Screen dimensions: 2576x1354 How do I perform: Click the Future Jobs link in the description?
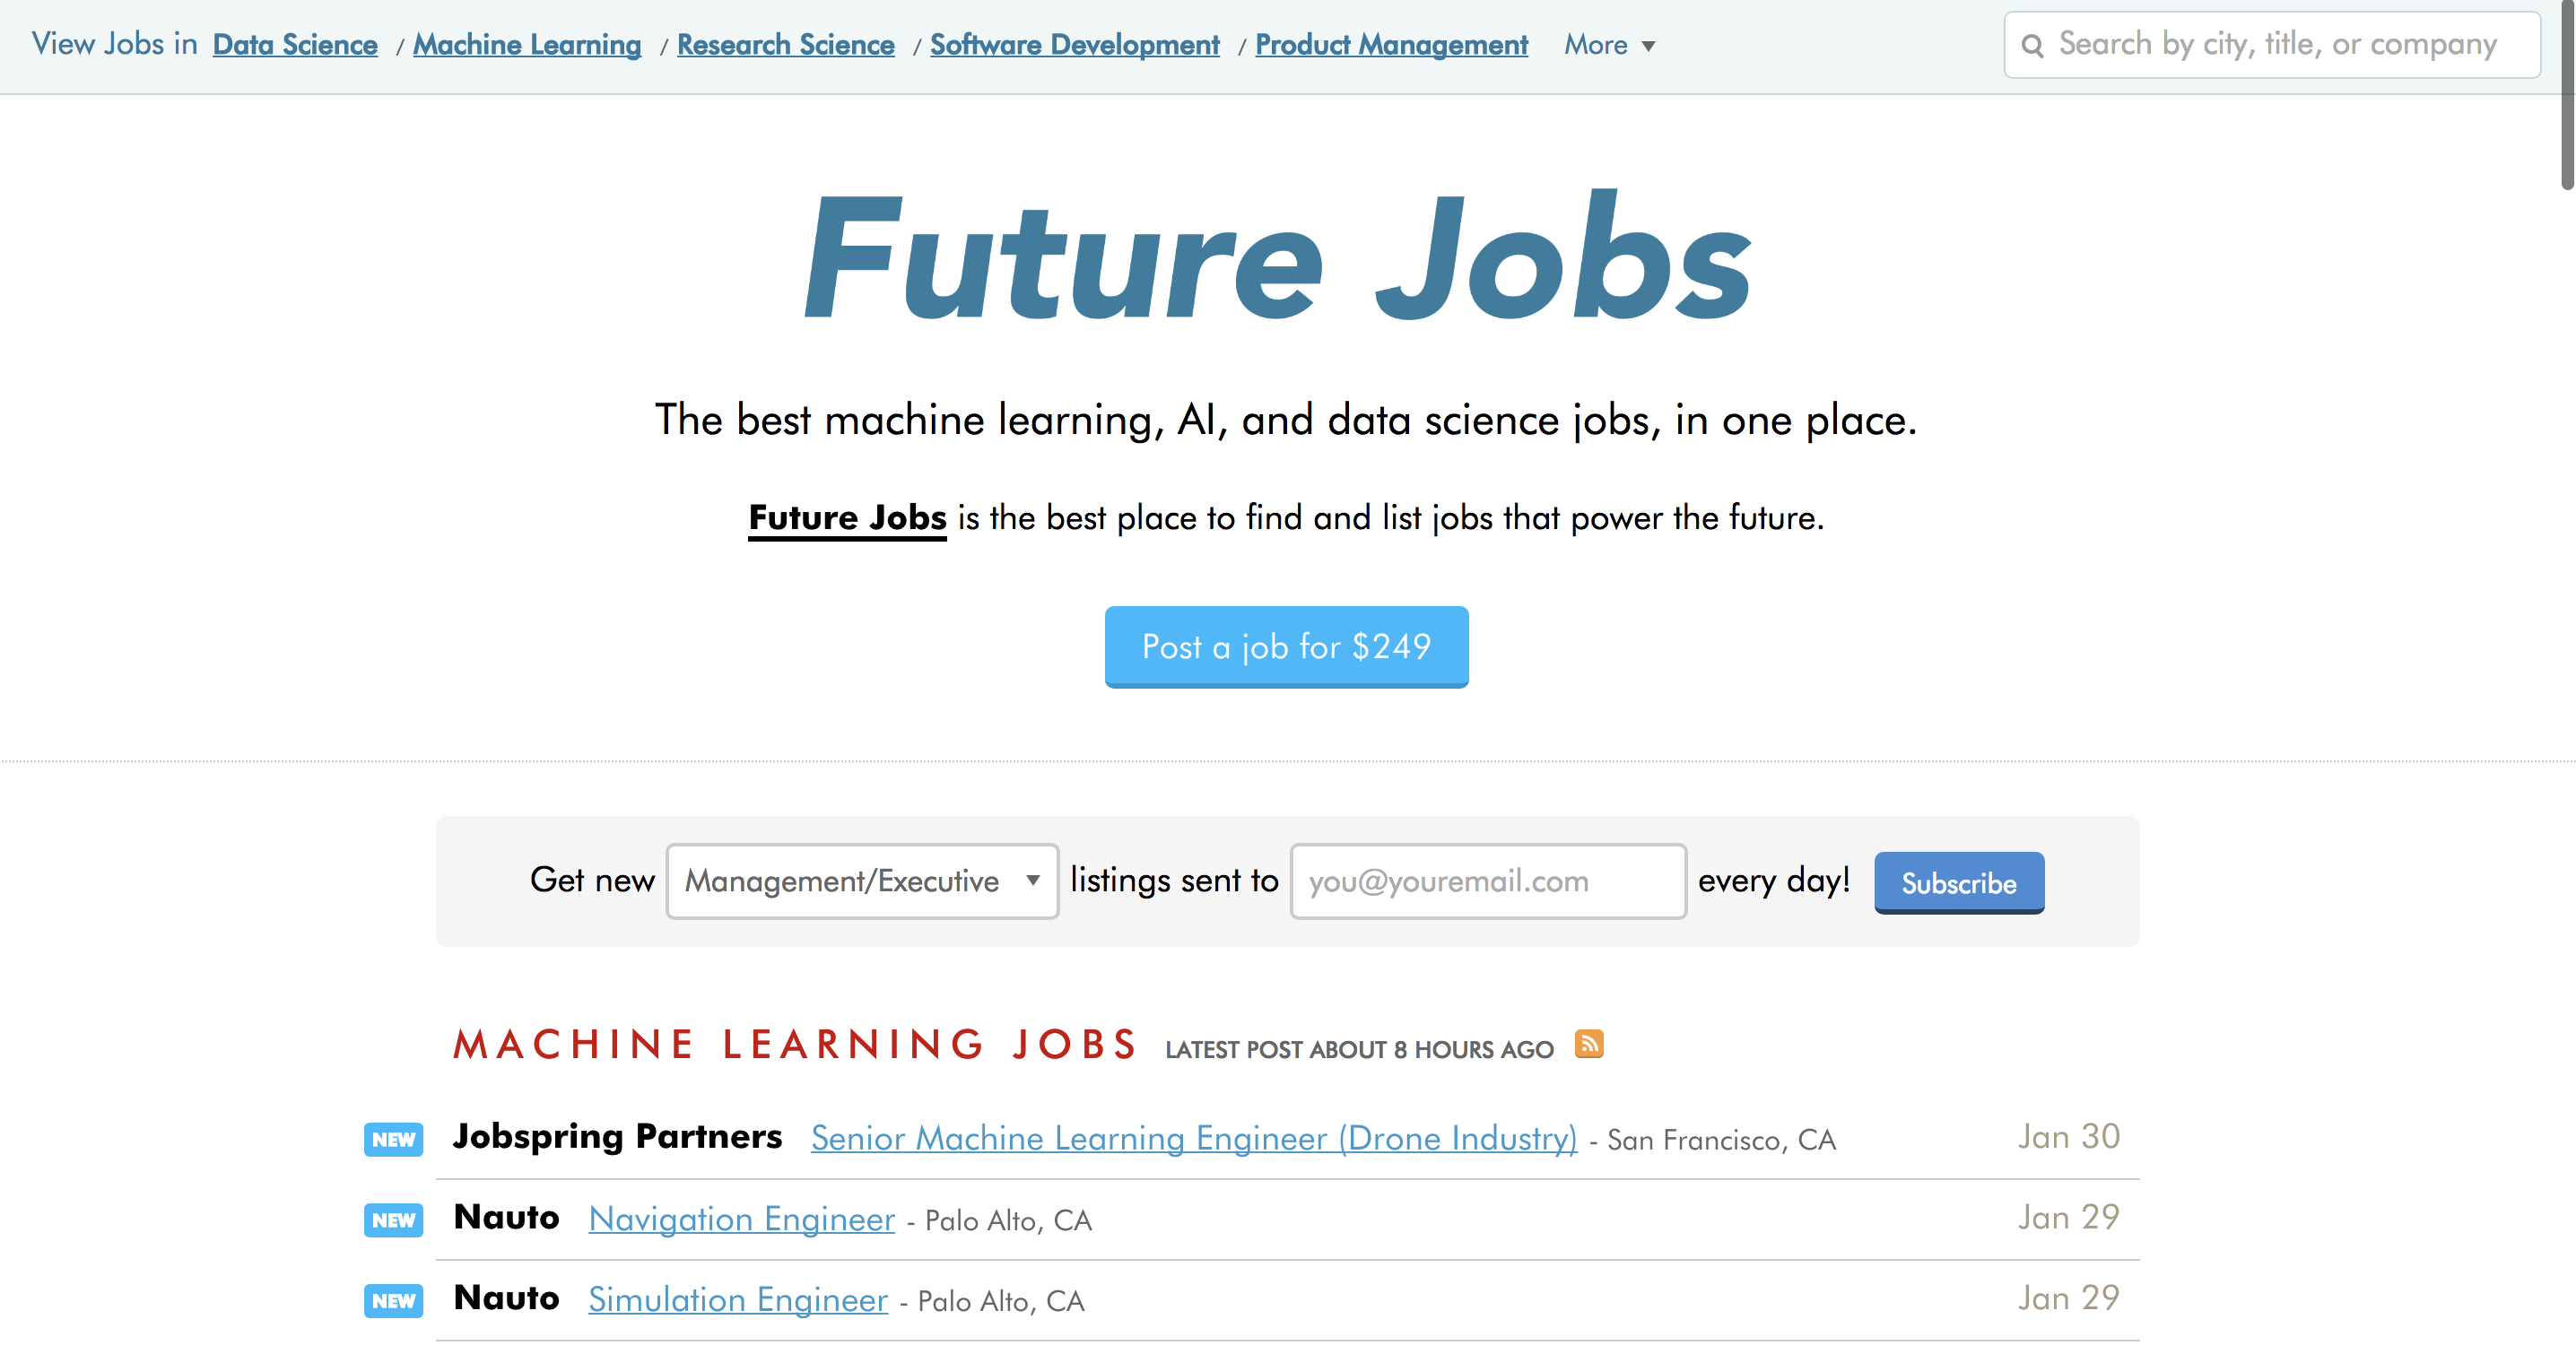[846, 518]
